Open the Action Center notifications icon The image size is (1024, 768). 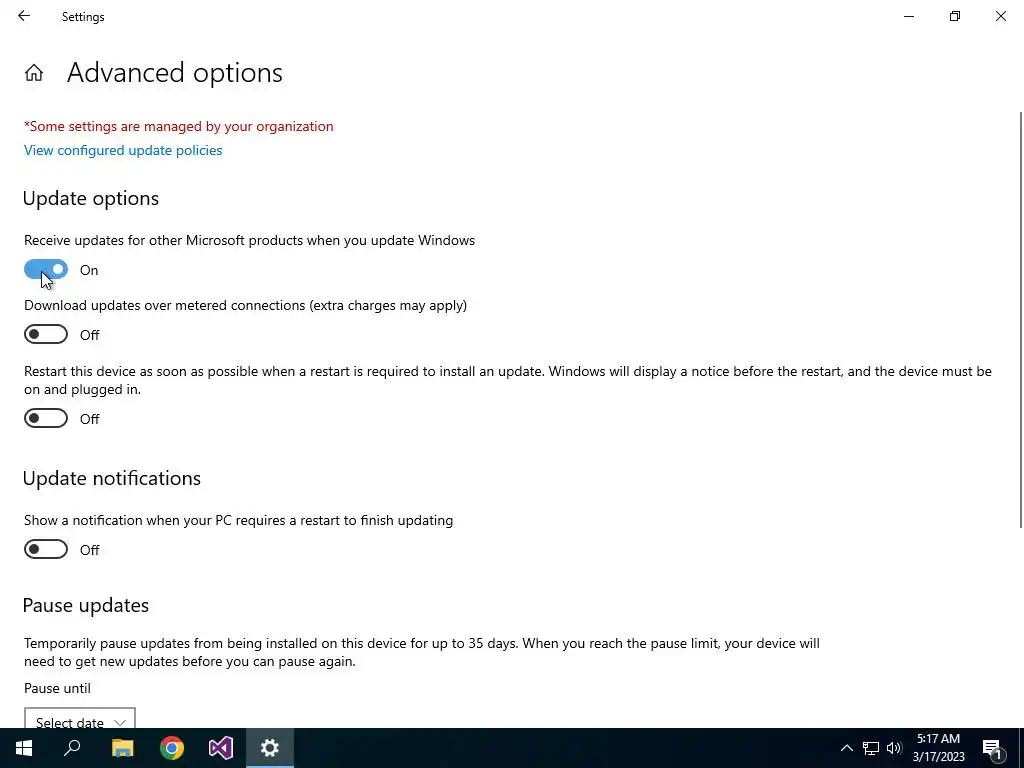(992, 748)
